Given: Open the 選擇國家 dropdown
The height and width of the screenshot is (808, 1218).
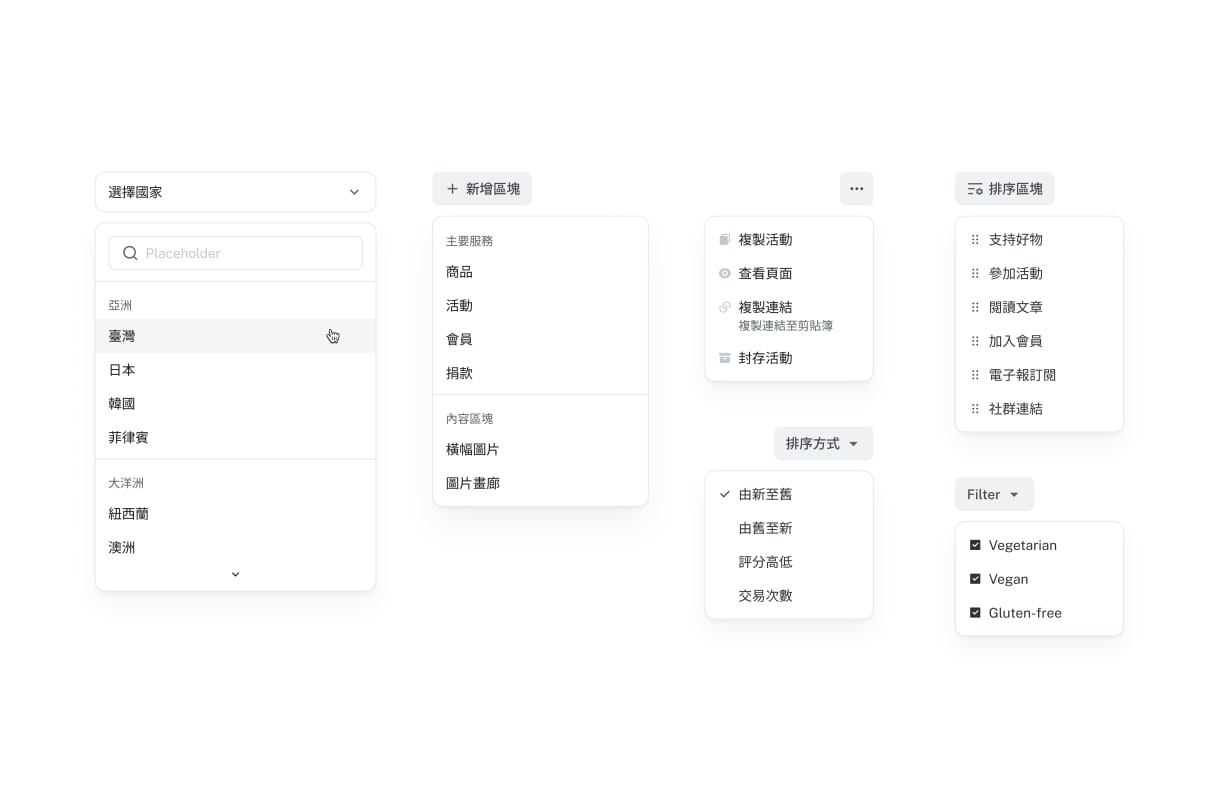Looking at the screenshot, I should tap(236, 192).
